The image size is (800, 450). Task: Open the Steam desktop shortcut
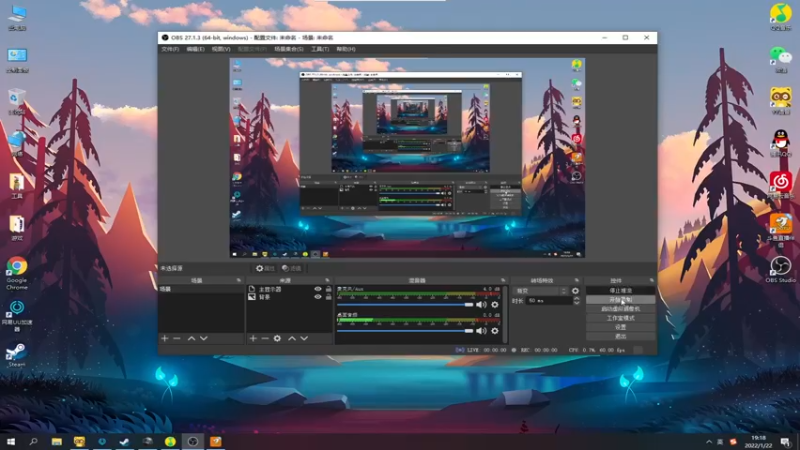click(x=16, y=355)
